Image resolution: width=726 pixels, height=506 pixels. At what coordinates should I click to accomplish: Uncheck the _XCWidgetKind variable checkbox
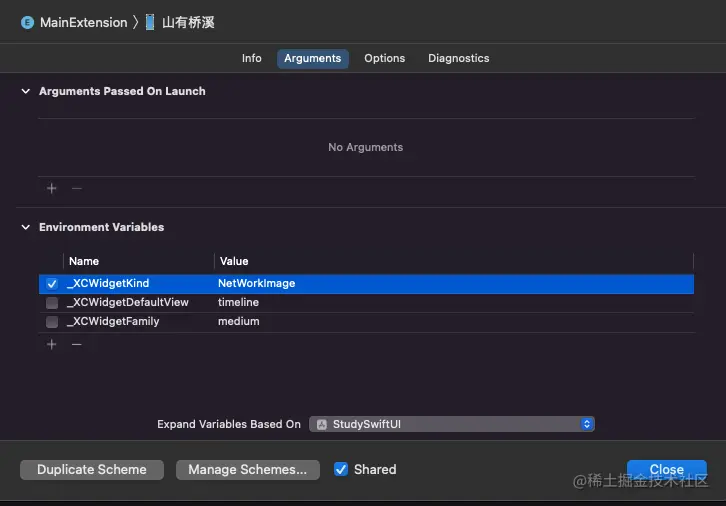pos(52,284)
